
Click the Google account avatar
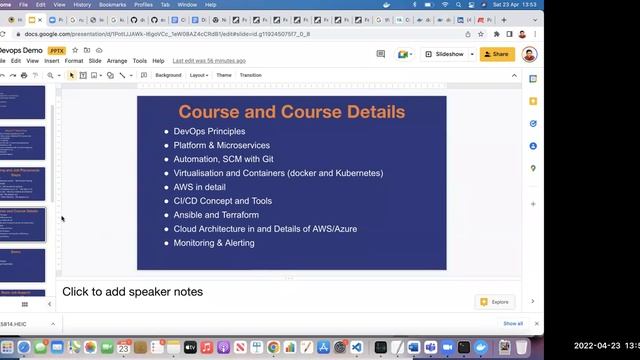tap(529, 54)
